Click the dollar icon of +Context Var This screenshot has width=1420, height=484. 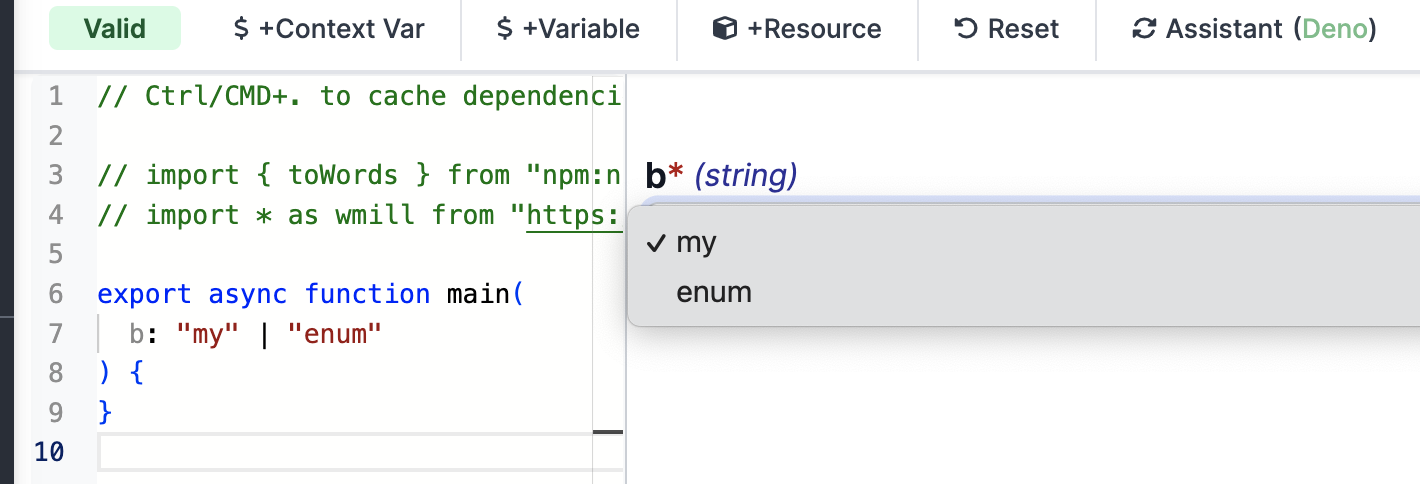(x=241, y=29)
